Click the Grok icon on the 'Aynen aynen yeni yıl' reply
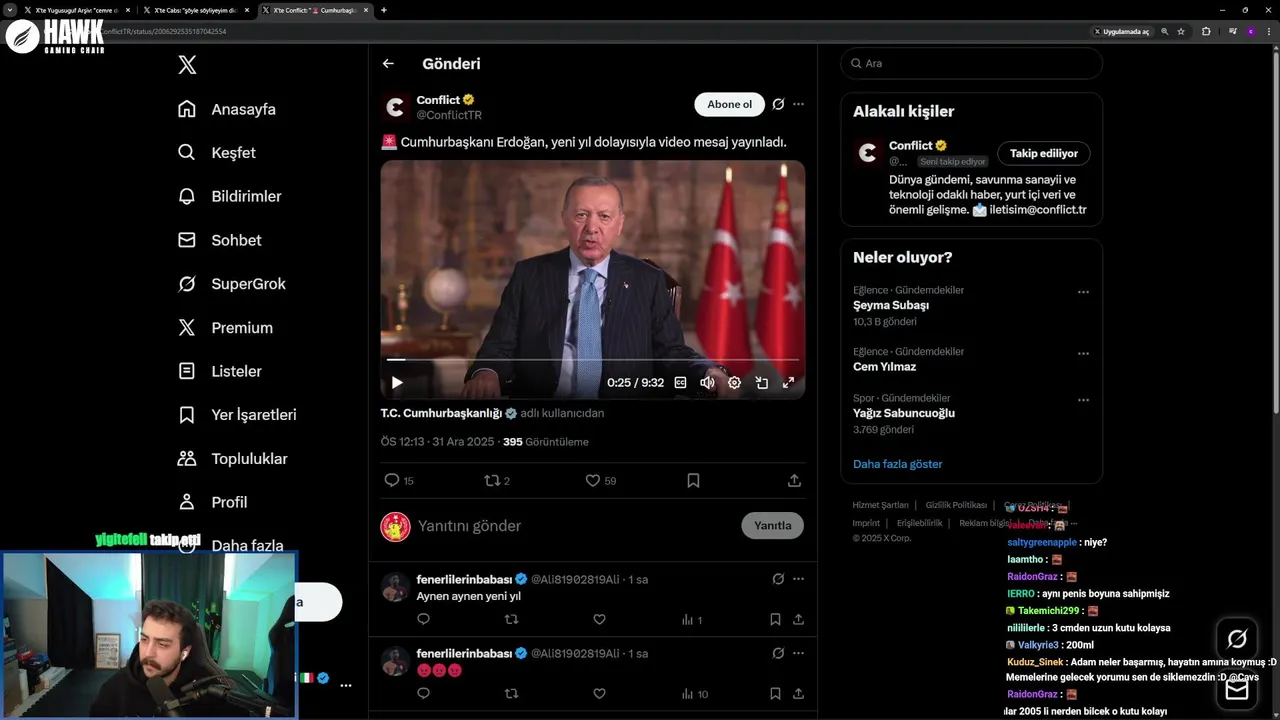 (x=778, y=579)
